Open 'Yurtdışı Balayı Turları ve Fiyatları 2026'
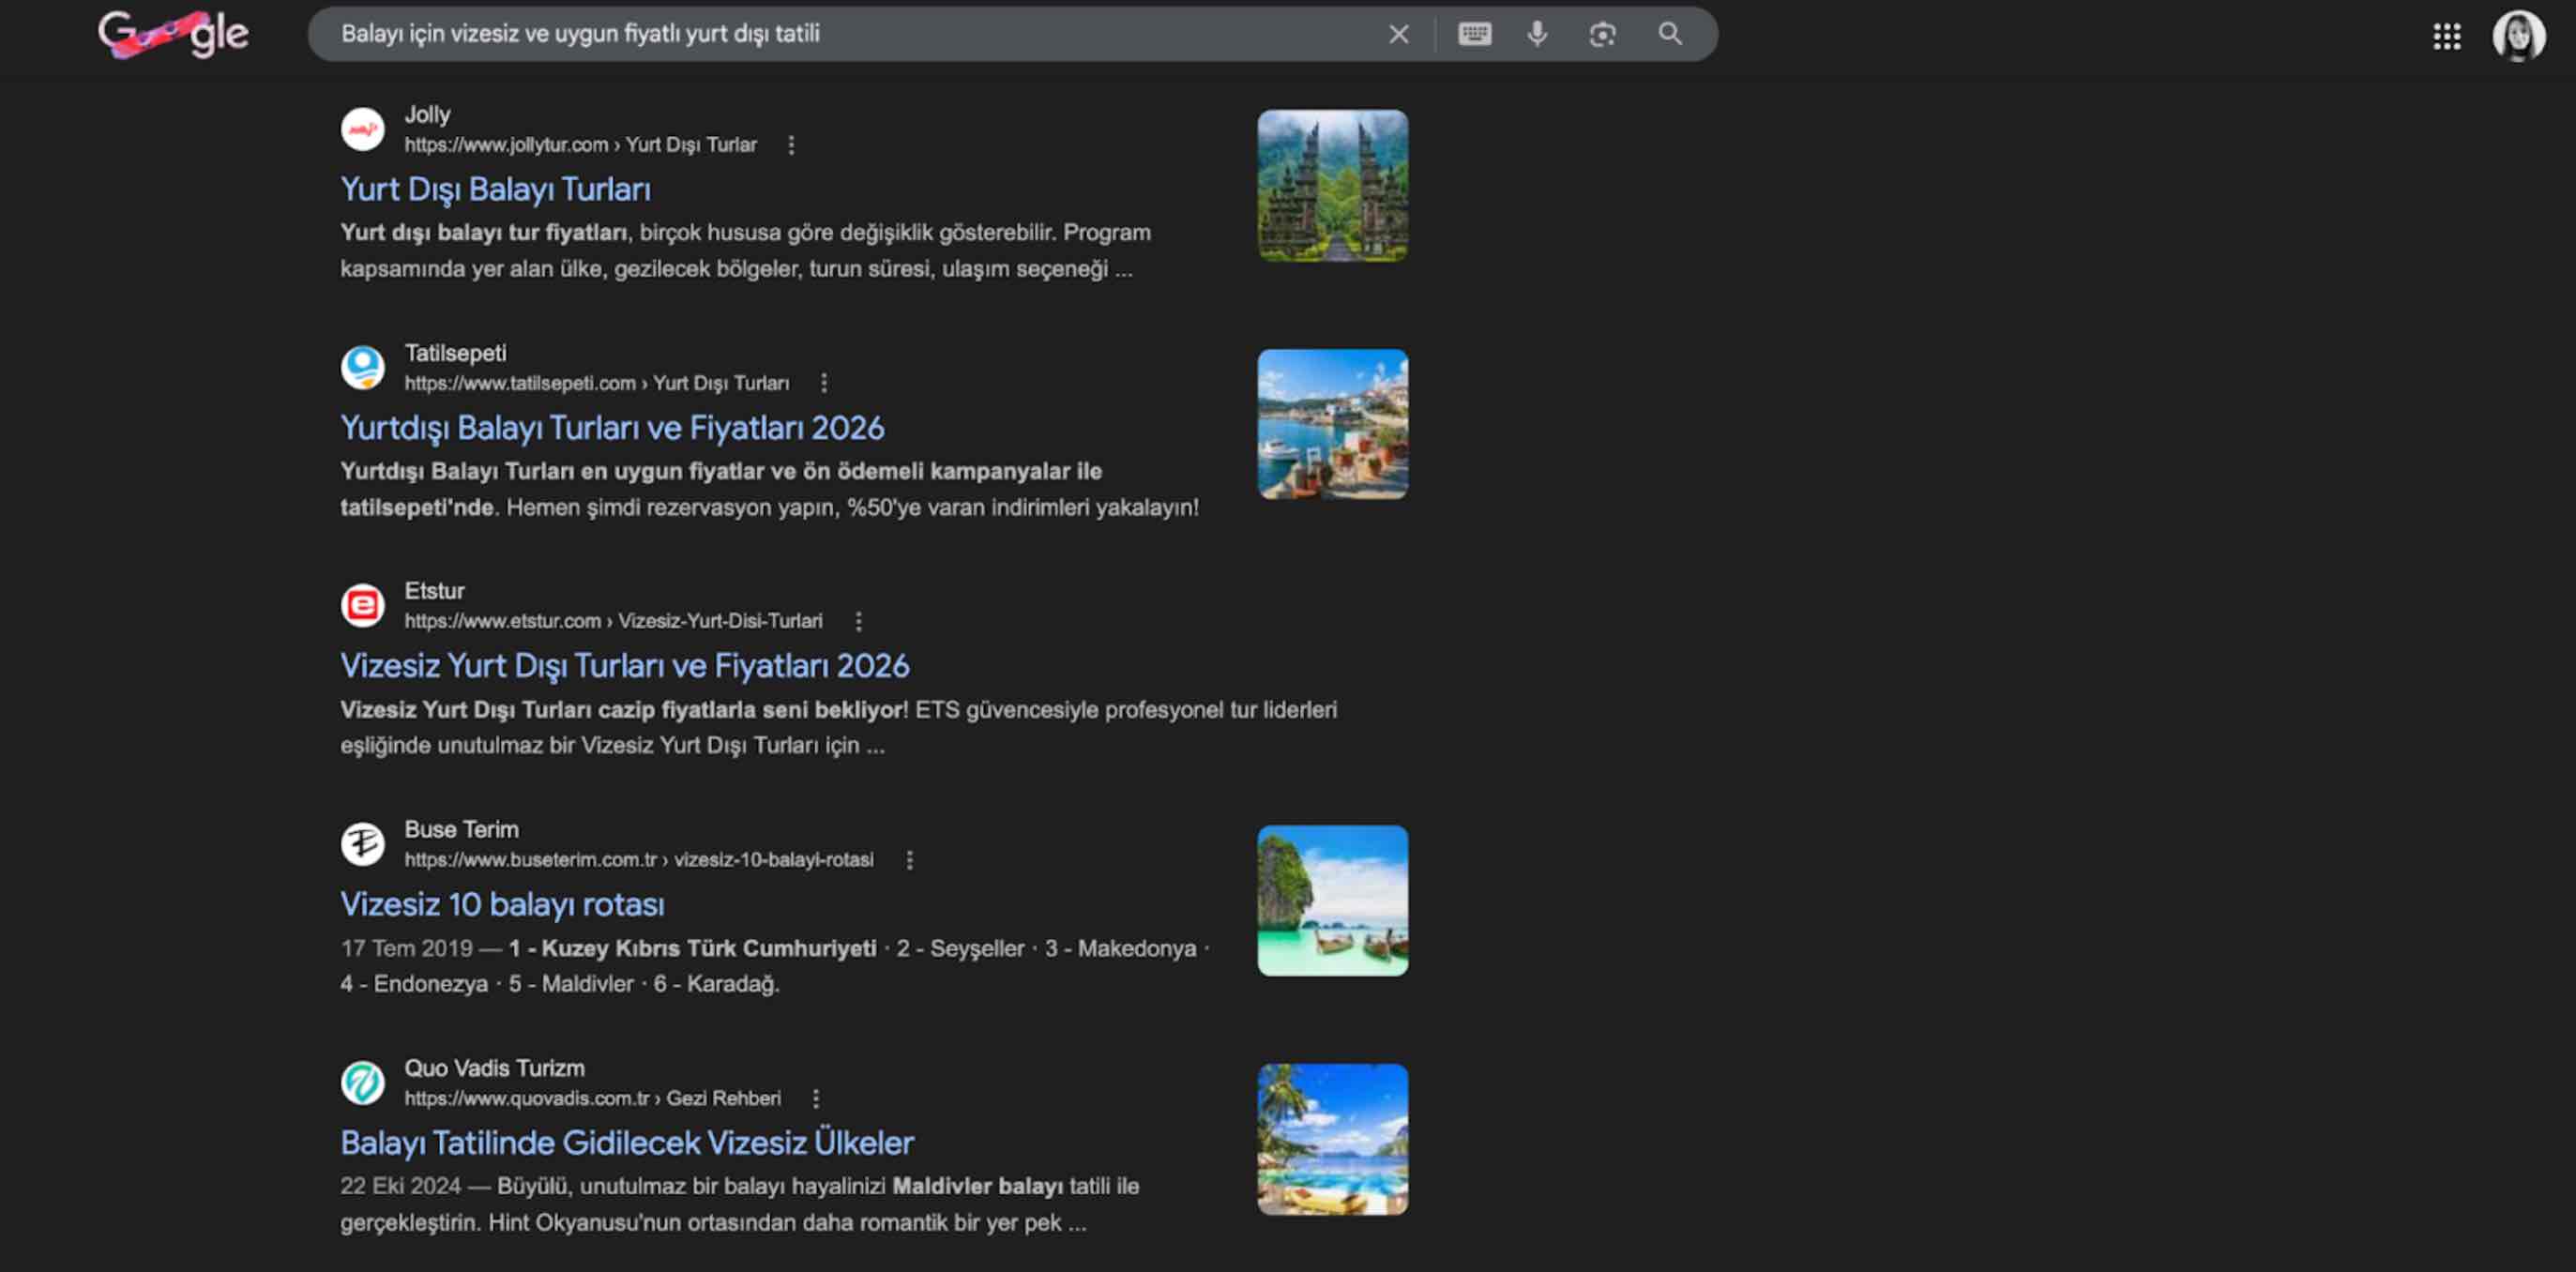This screenshot has width=2576, height=1272. click(x=612, y=428)
